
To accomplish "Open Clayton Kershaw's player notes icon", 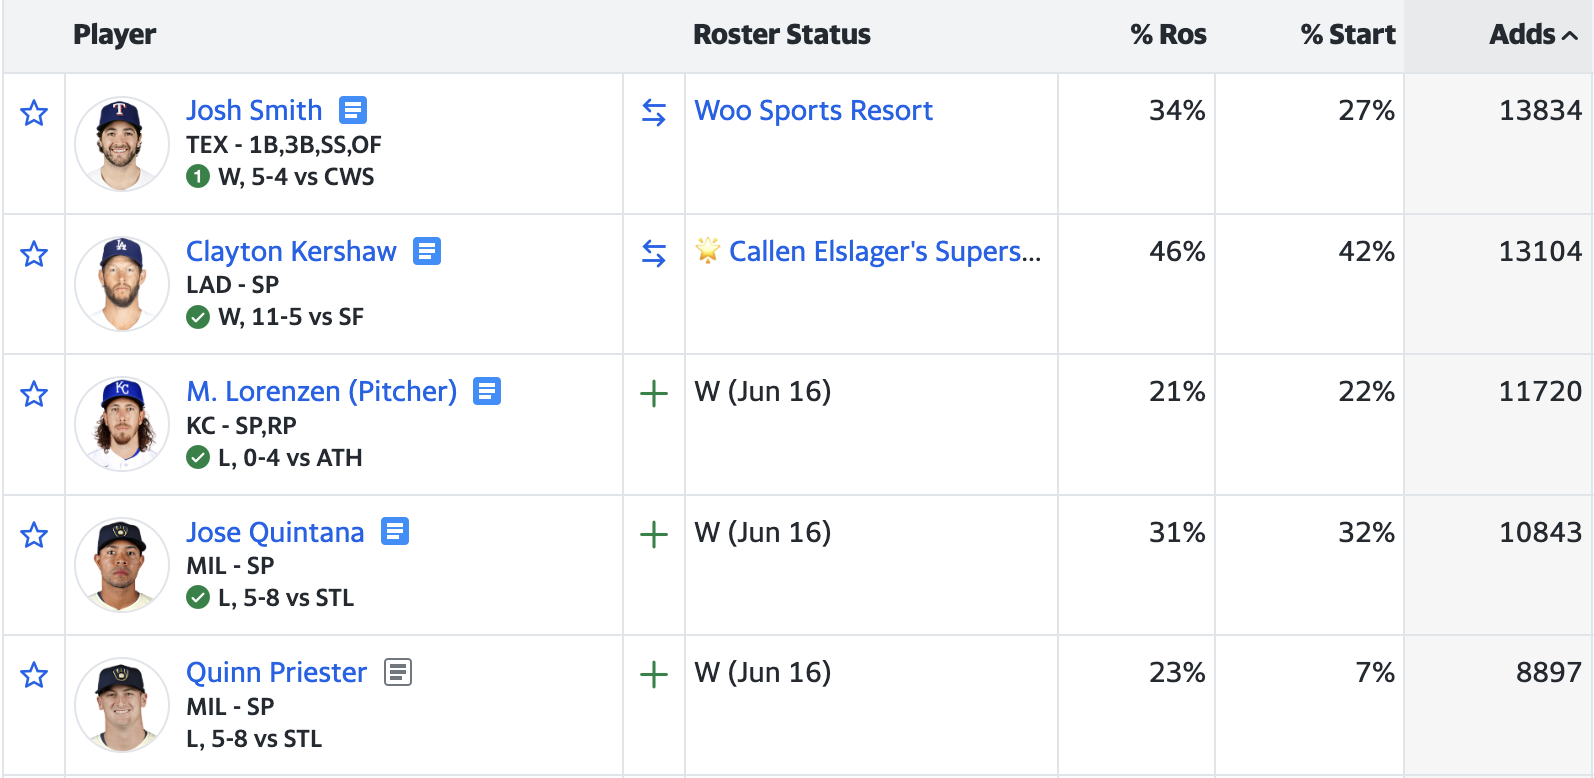I will [x=427, y=251].
